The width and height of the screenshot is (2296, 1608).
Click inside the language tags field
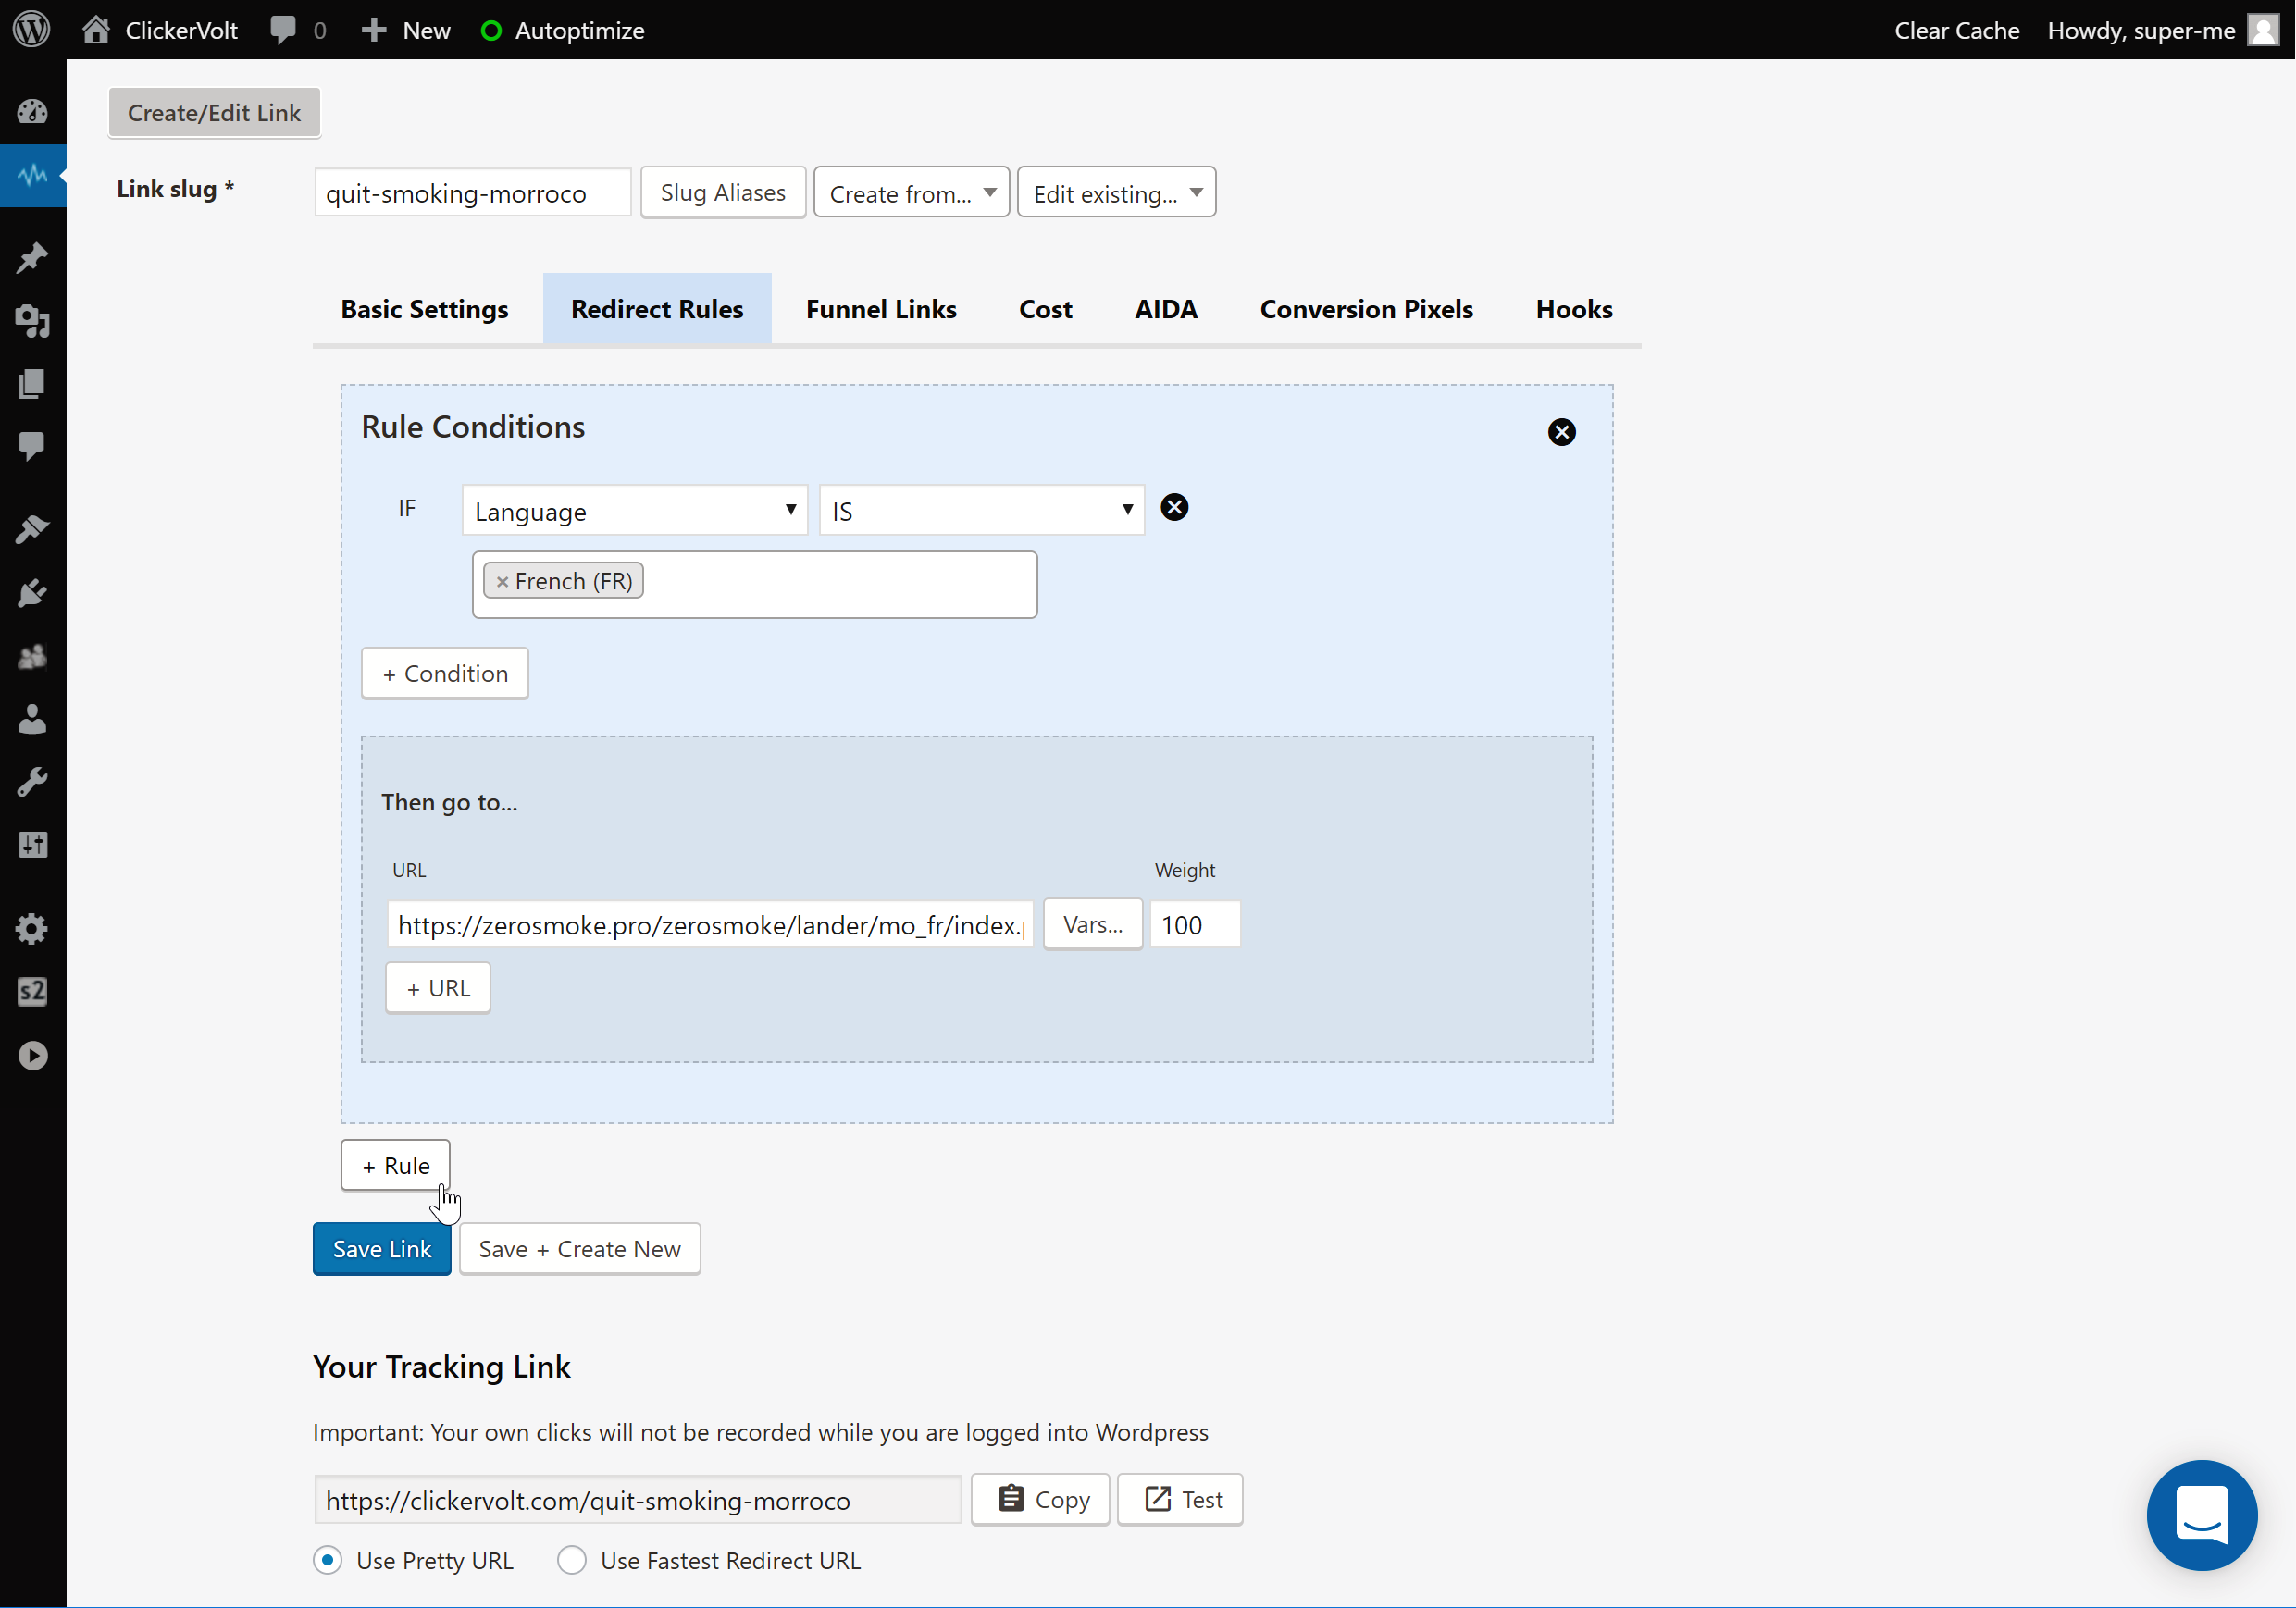[x=755, y=585]
